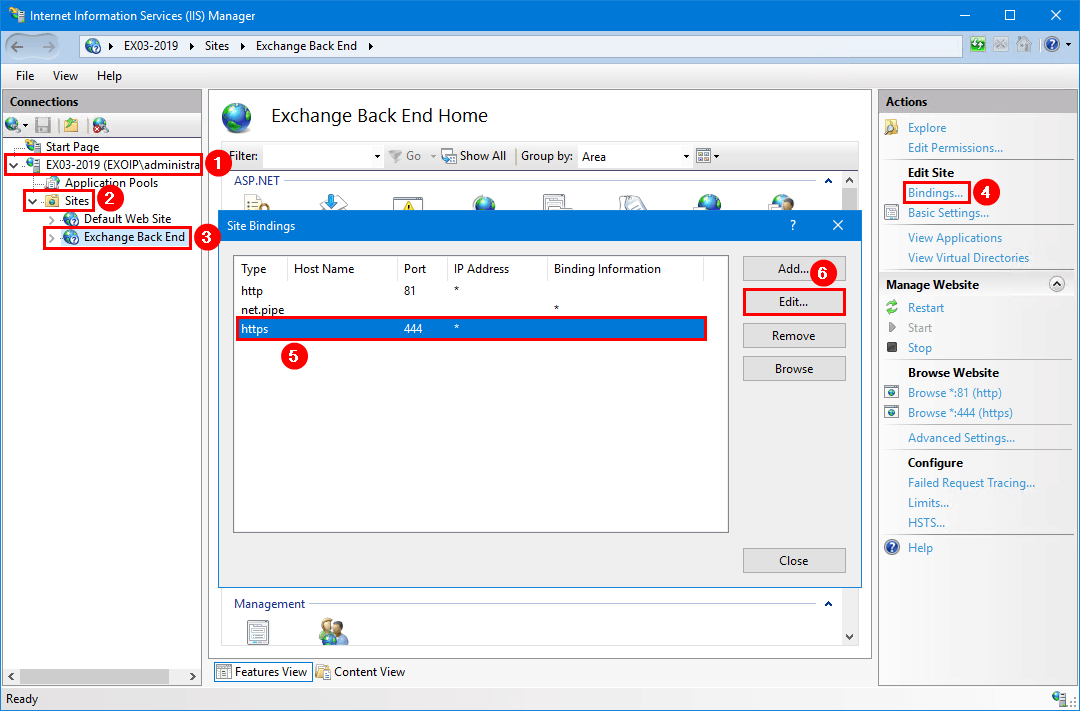Viewport: 1080px width, 711px height.
Task: Click the Up folder icon in Connections toolbar
Action: tap(71, 125)
